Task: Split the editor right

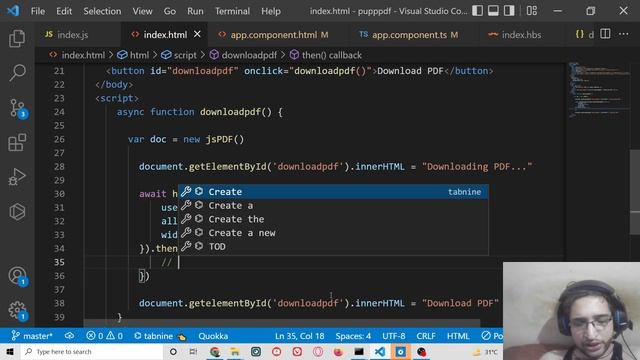Action: tap(605, 34)
